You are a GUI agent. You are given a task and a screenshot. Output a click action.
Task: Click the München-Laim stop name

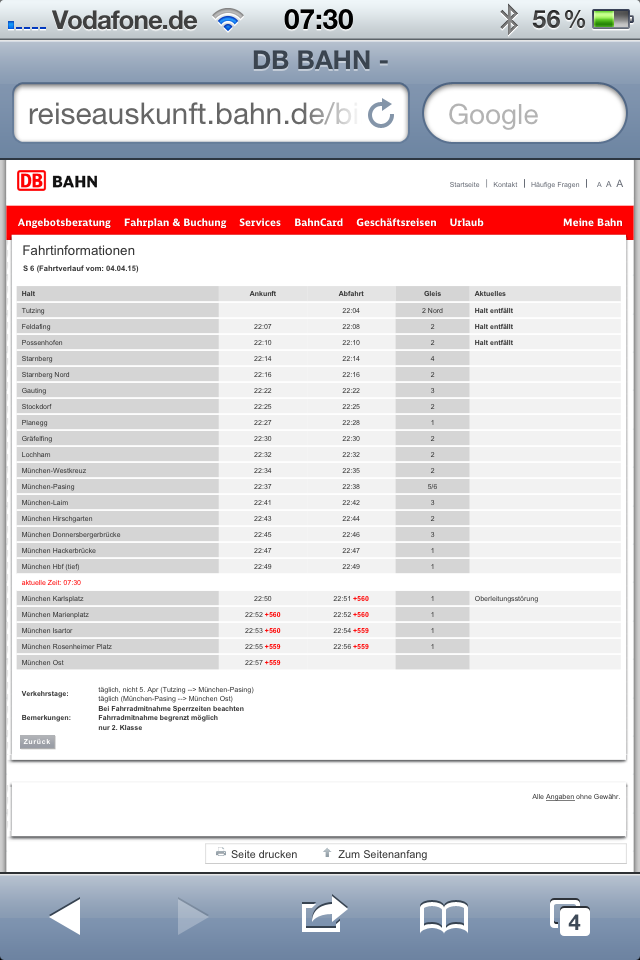click(45, 502)
